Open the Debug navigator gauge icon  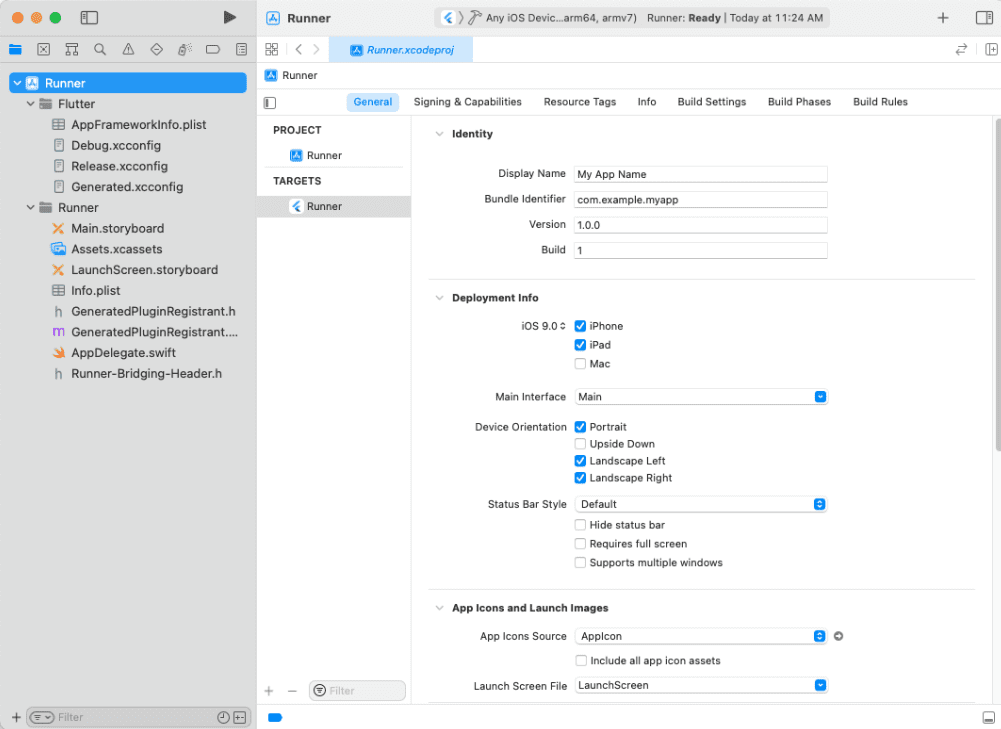[x=186, y=48]
